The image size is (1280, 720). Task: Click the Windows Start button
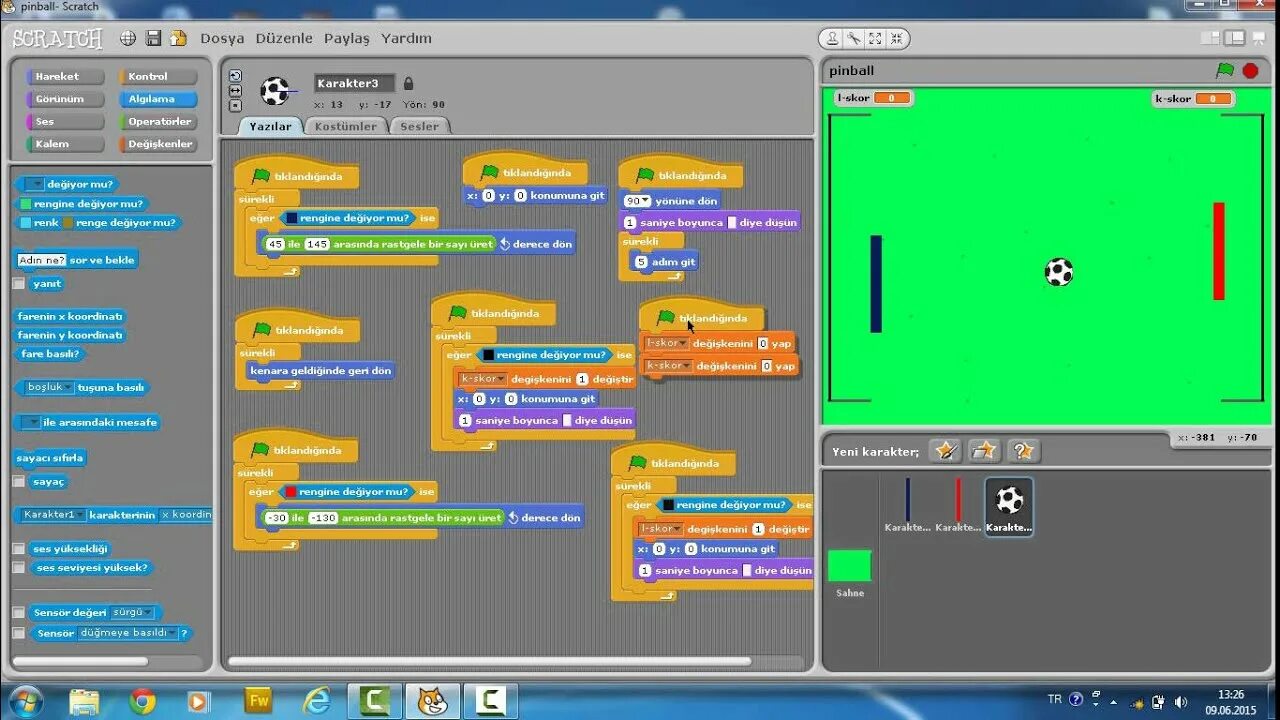(x=24, y=701)
